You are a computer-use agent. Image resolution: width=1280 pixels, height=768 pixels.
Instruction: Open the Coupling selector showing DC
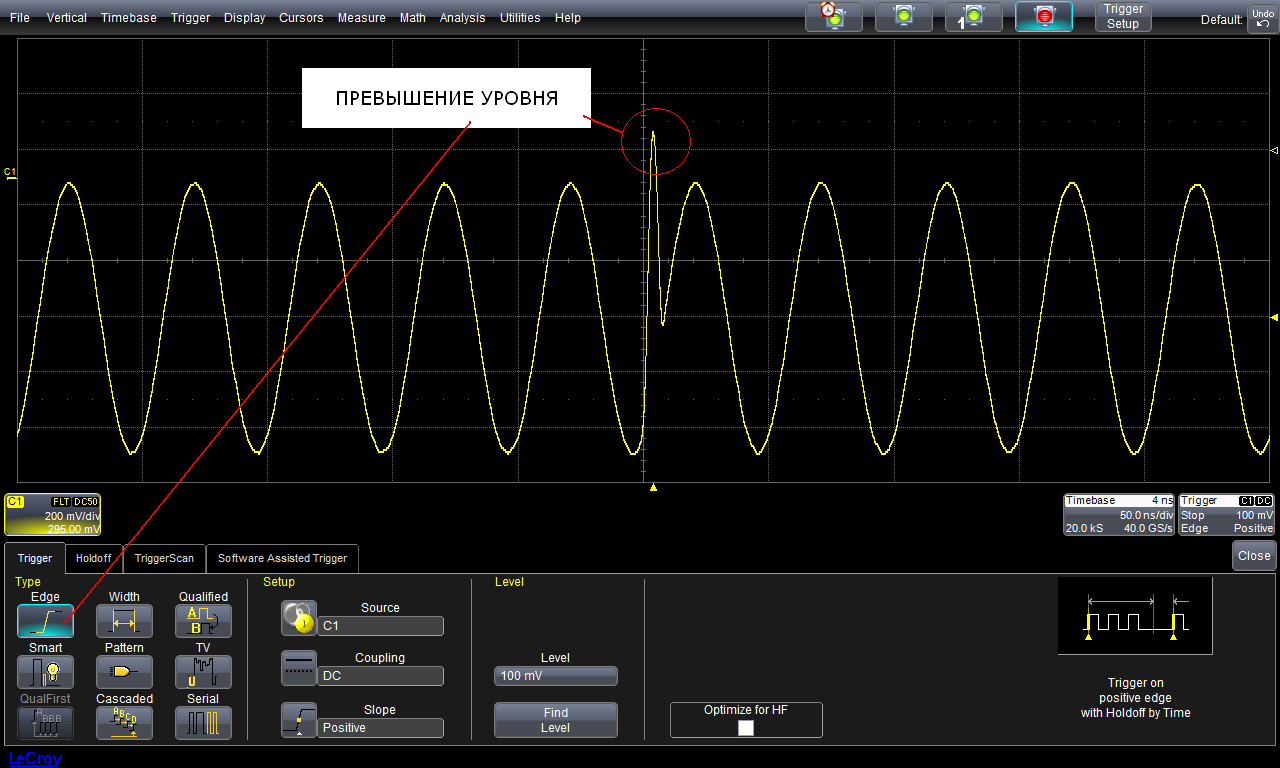380,676
